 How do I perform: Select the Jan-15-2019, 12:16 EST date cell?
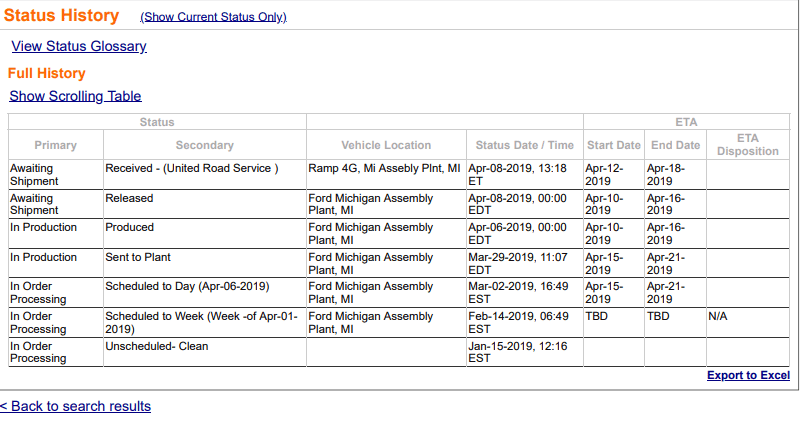[x=525, y=352]
